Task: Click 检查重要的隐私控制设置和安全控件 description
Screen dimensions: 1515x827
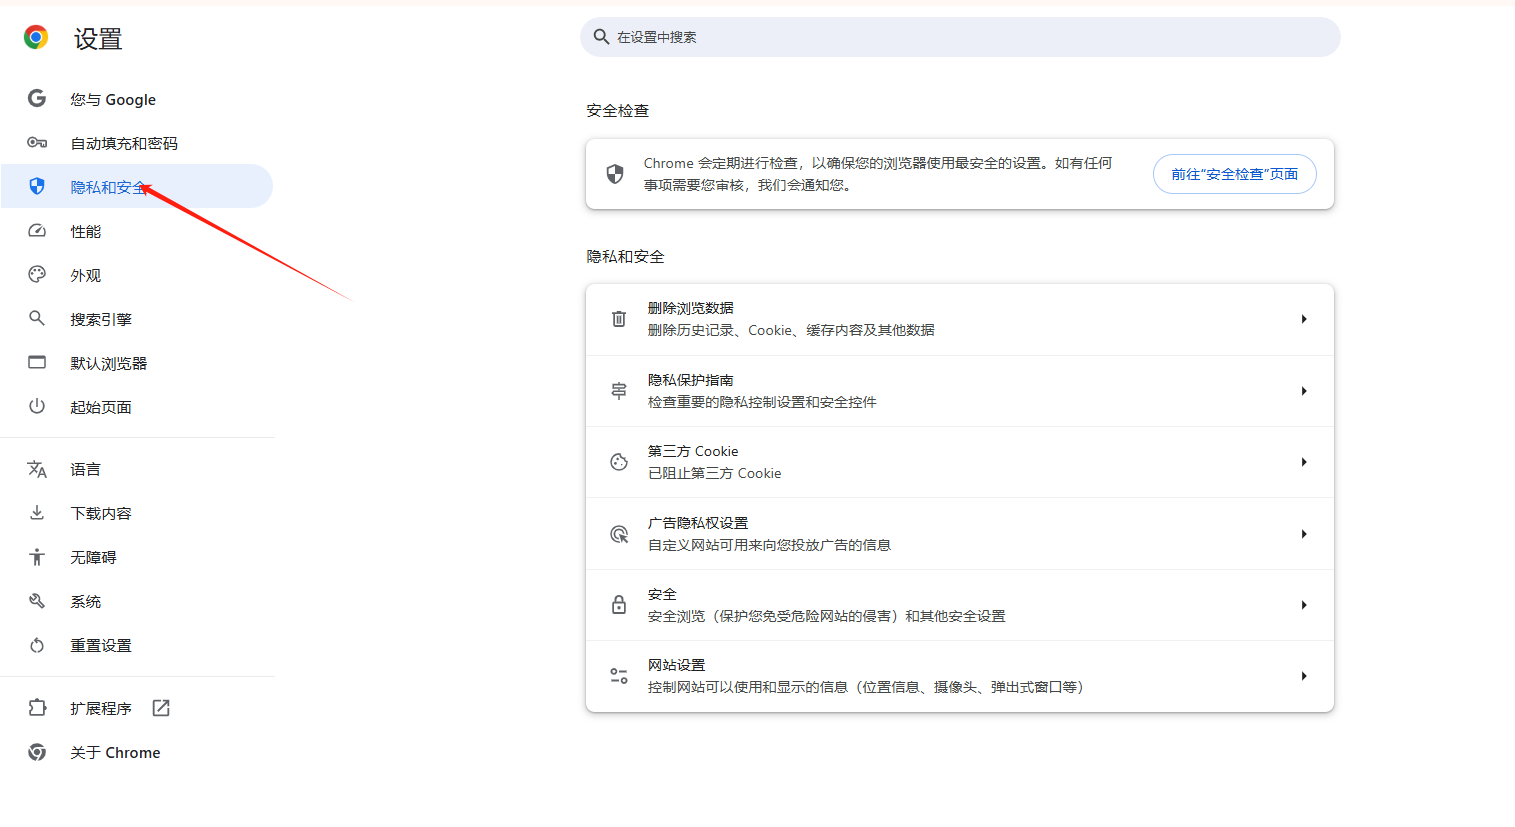Action: (x=762, y=402)
